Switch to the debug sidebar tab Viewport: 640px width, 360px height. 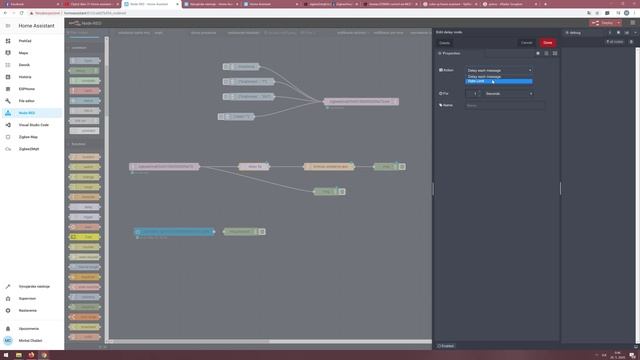click(573, 33)
